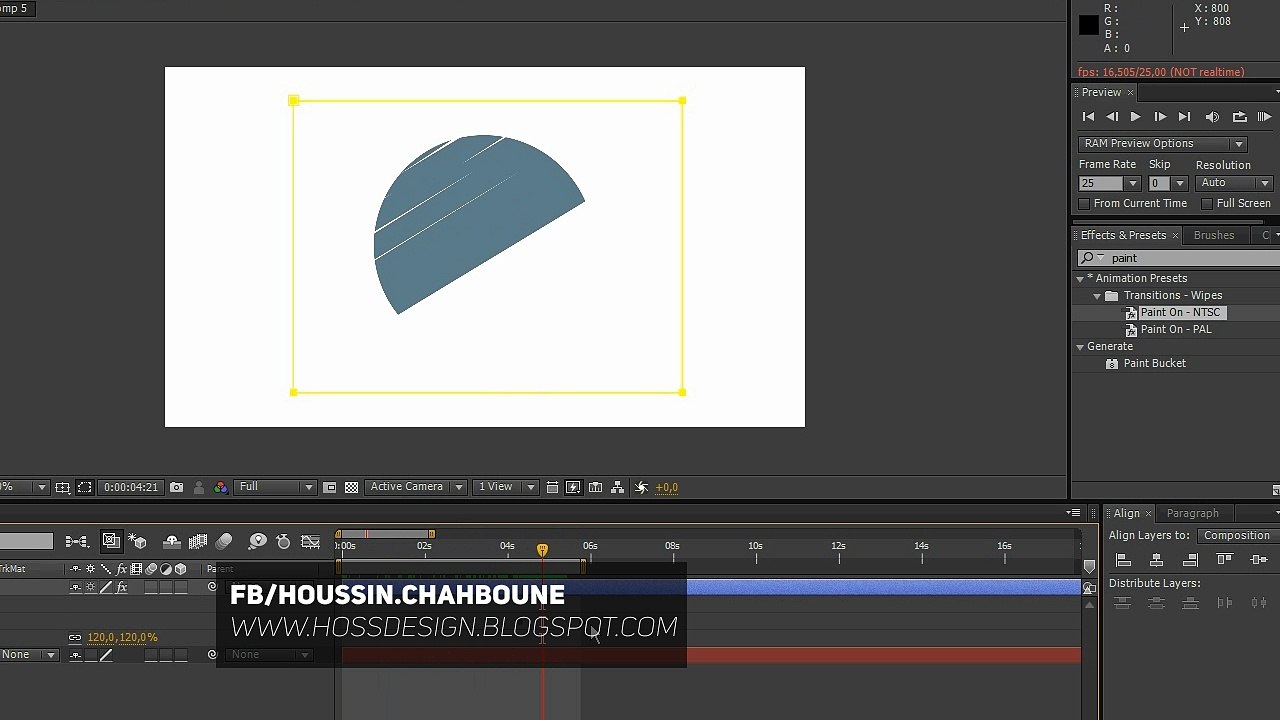Click the current-time indicator on timeline ruler
Viewport: 1280px width, 720px height.
(542, 550)
